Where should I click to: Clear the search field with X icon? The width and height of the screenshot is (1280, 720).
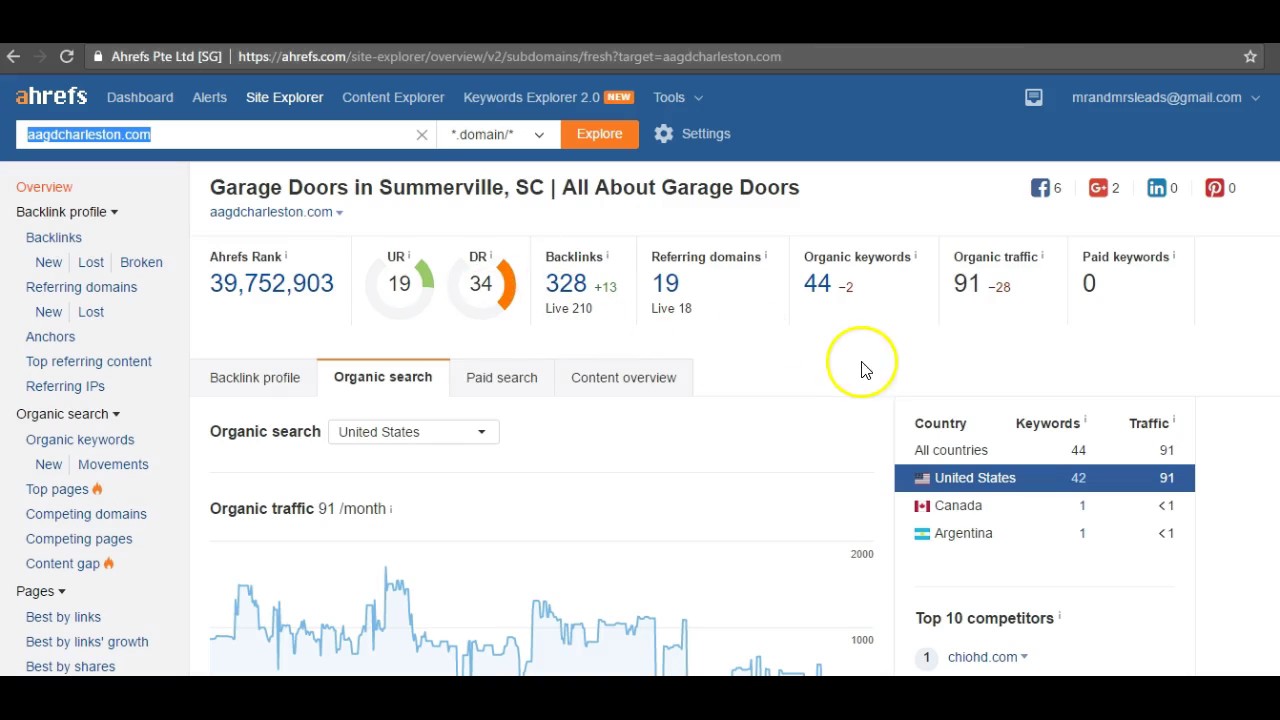click(x=422, y=134)
